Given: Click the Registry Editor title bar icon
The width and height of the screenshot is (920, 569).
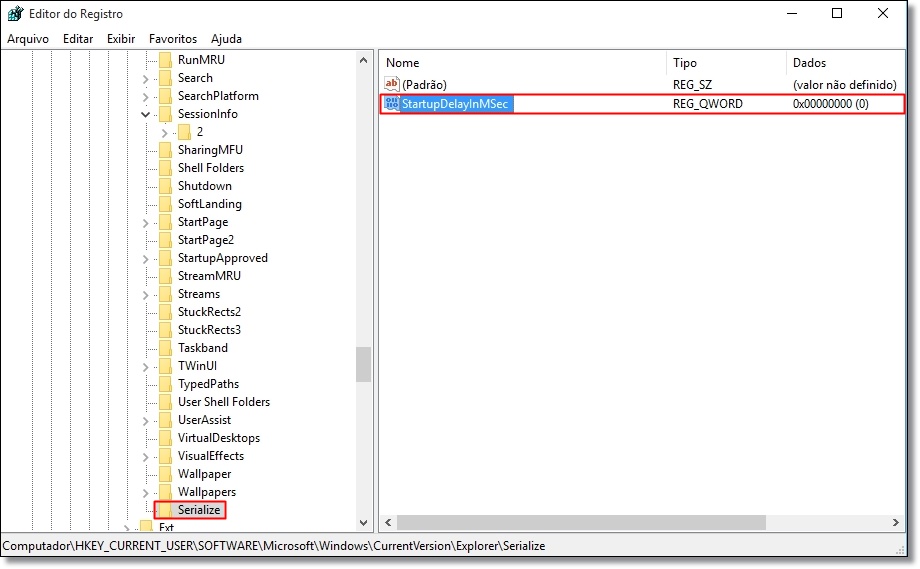Looking at the screenshot, I should [x=15, y=13].
